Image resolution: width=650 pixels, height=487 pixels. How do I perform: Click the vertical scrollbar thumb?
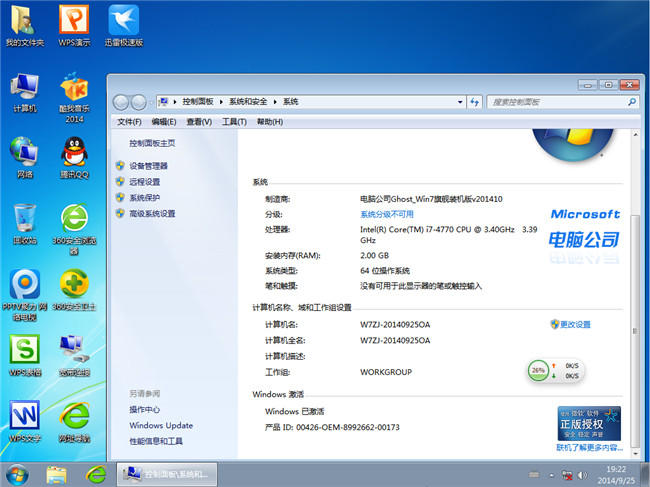(635, 330)
